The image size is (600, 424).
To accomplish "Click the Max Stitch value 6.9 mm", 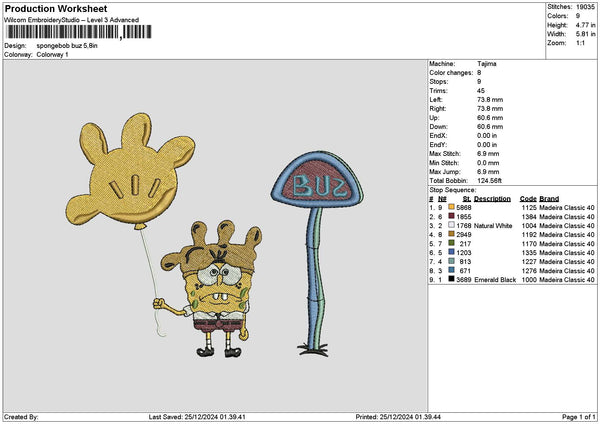I will (x=488, y=153).
